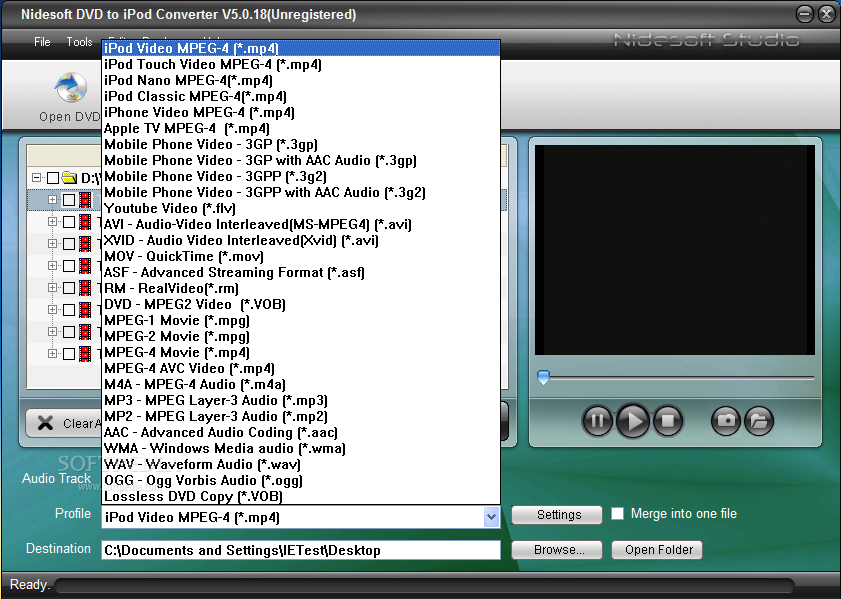Pick Youtube Video (*.flv) profile
The height and width of the screenshot is (599, 841).
tap(301, 209)
